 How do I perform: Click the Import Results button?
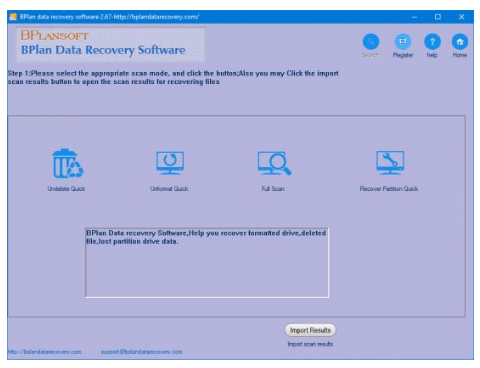[x=310, y=330]
